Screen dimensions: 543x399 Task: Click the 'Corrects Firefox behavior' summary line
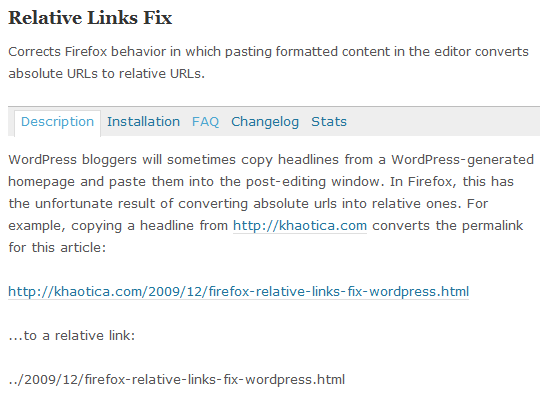pyautogui.click(x=268, y=52)
